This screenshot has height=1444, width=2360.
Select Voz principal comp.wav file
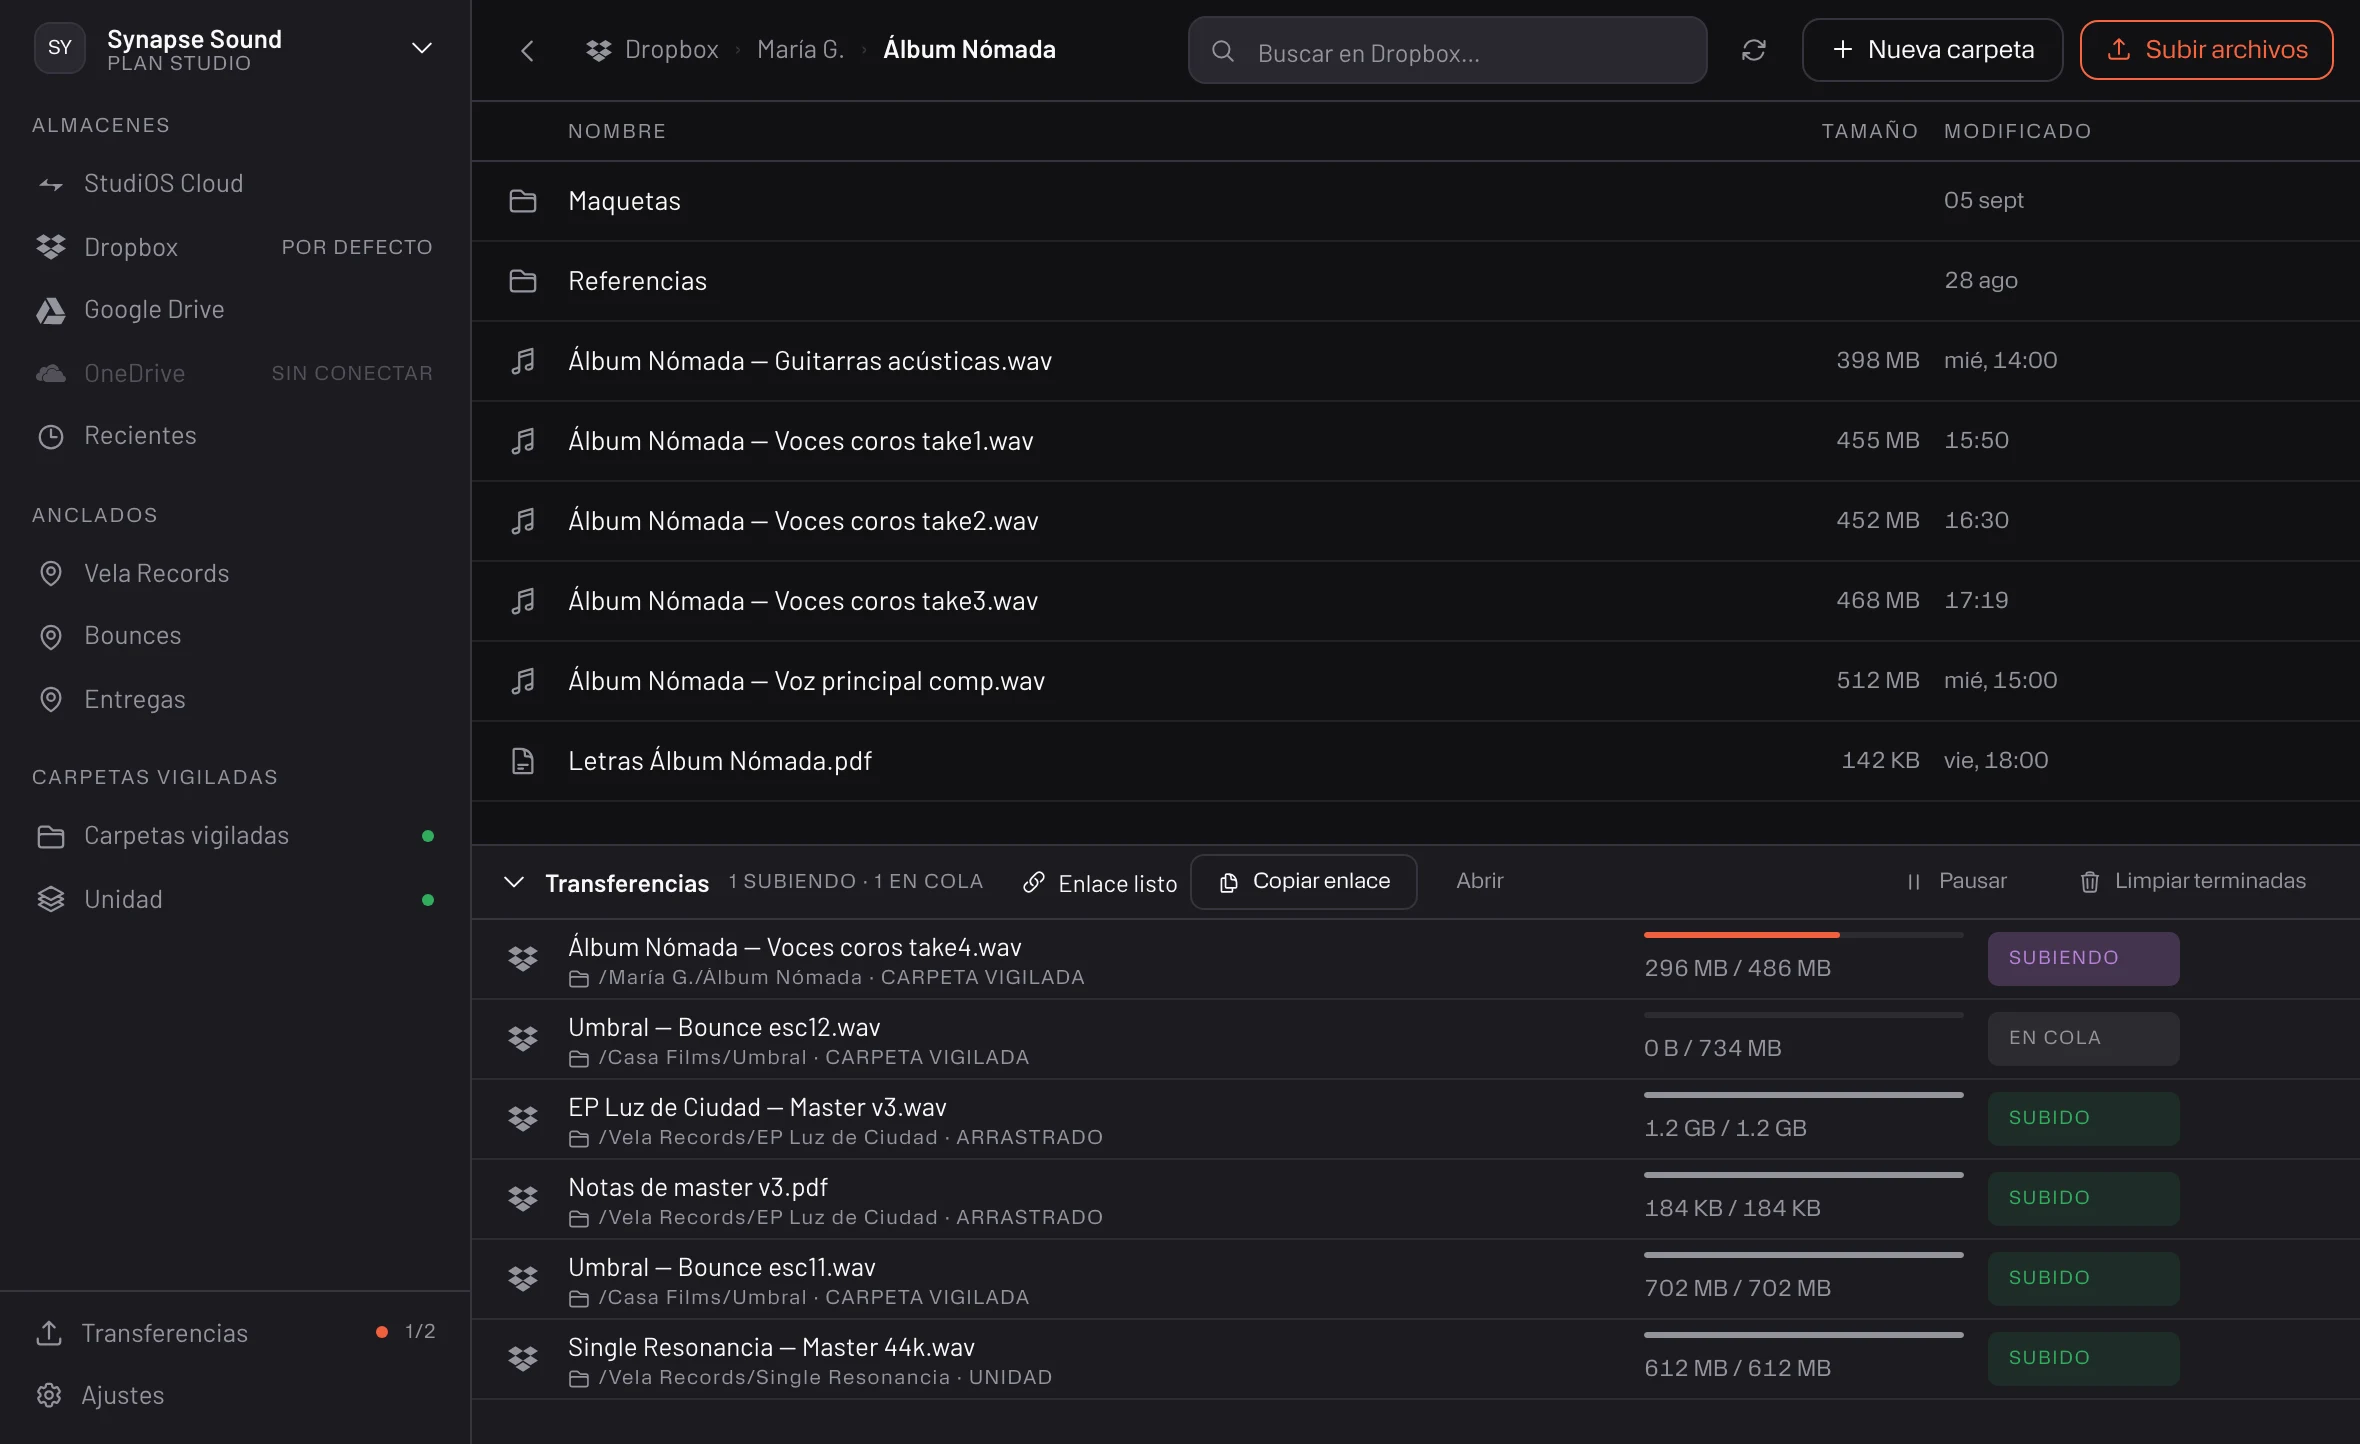tap(1415, 681)
